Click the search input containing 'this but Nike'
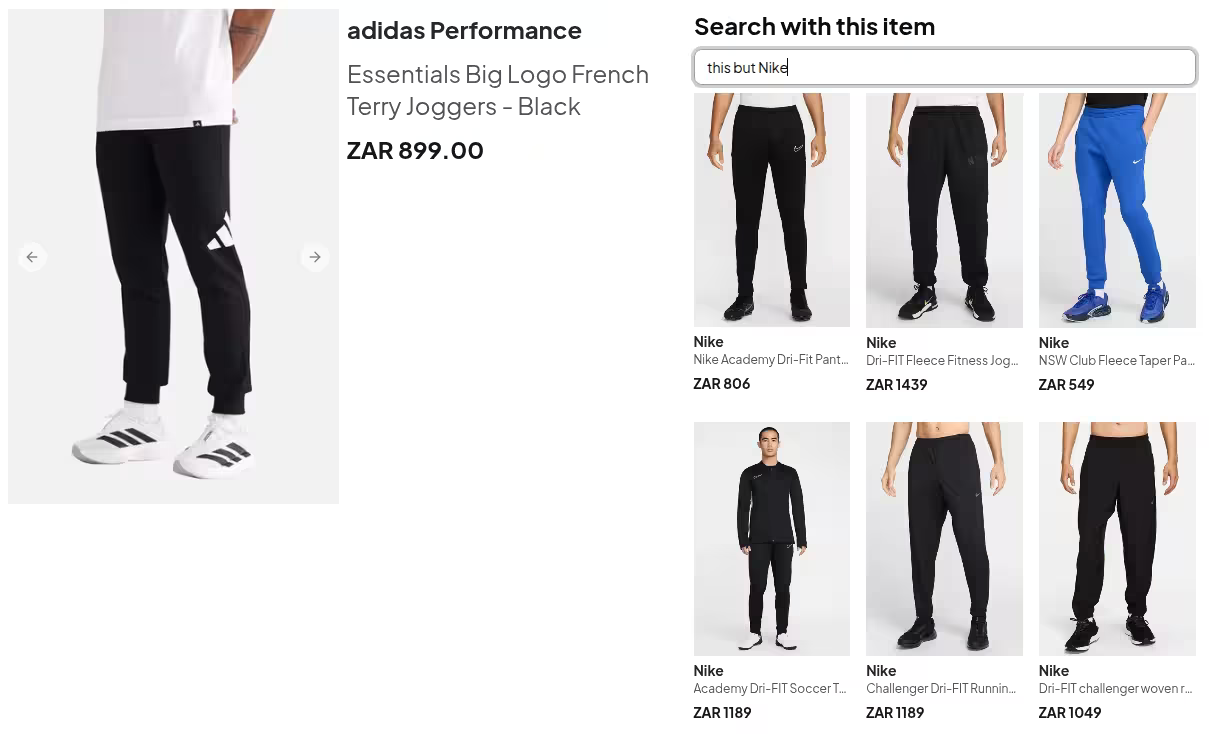 point(945,67)
